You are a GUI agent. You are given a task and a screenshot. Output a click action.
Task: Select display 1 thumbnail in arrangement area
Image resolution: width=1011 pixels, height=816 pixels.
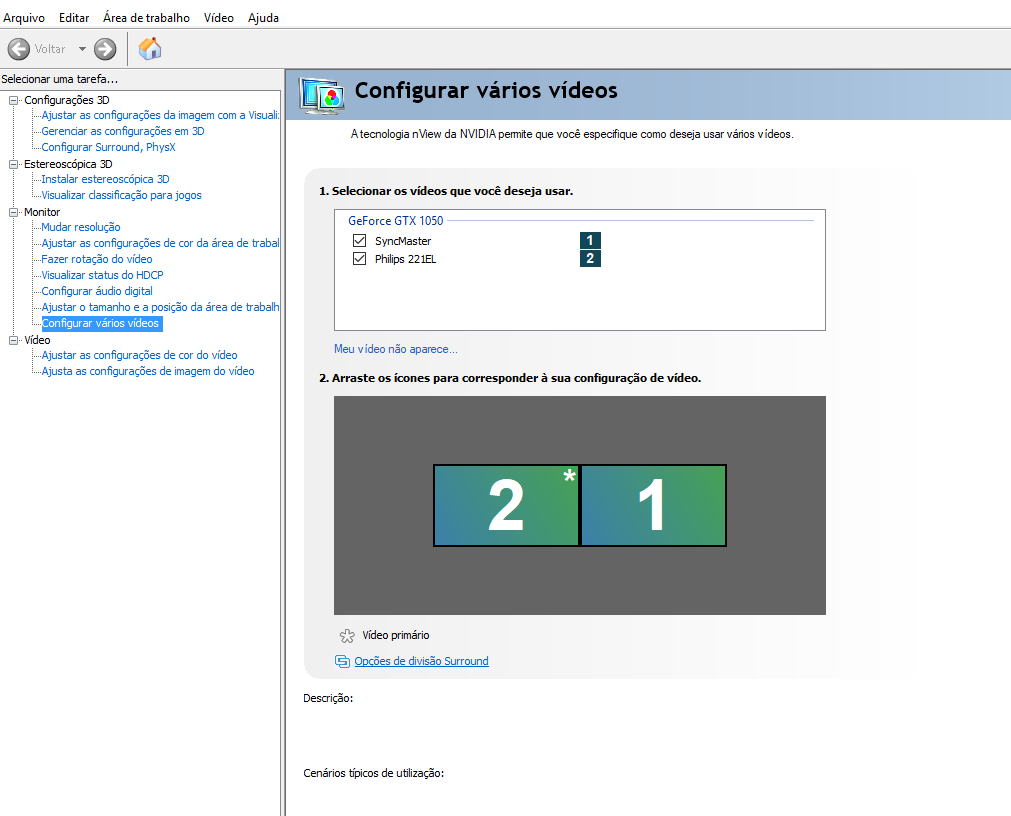pos(654,505)
